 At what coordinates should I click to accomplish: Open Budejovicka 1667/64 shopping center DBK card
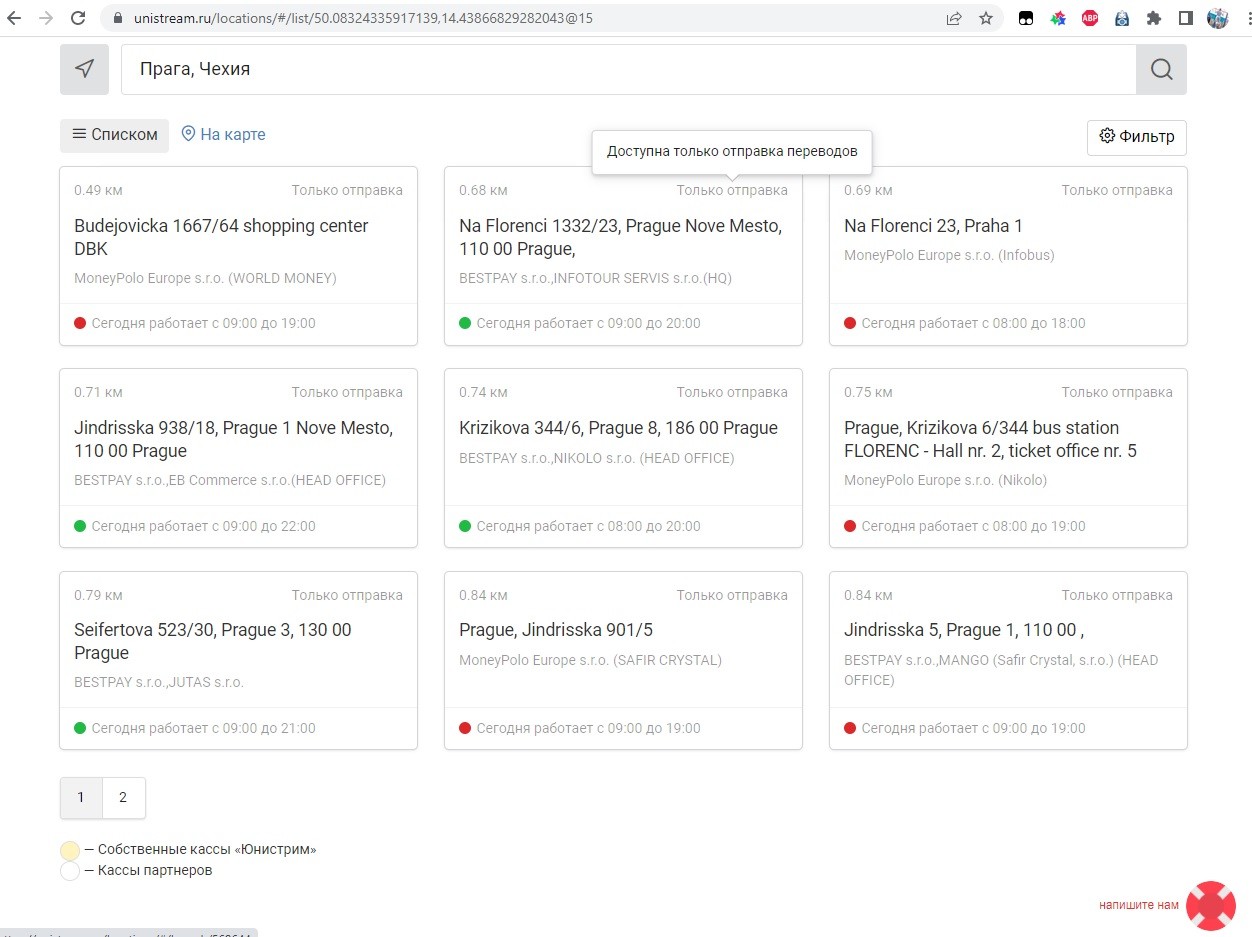[x=238, y=256]
